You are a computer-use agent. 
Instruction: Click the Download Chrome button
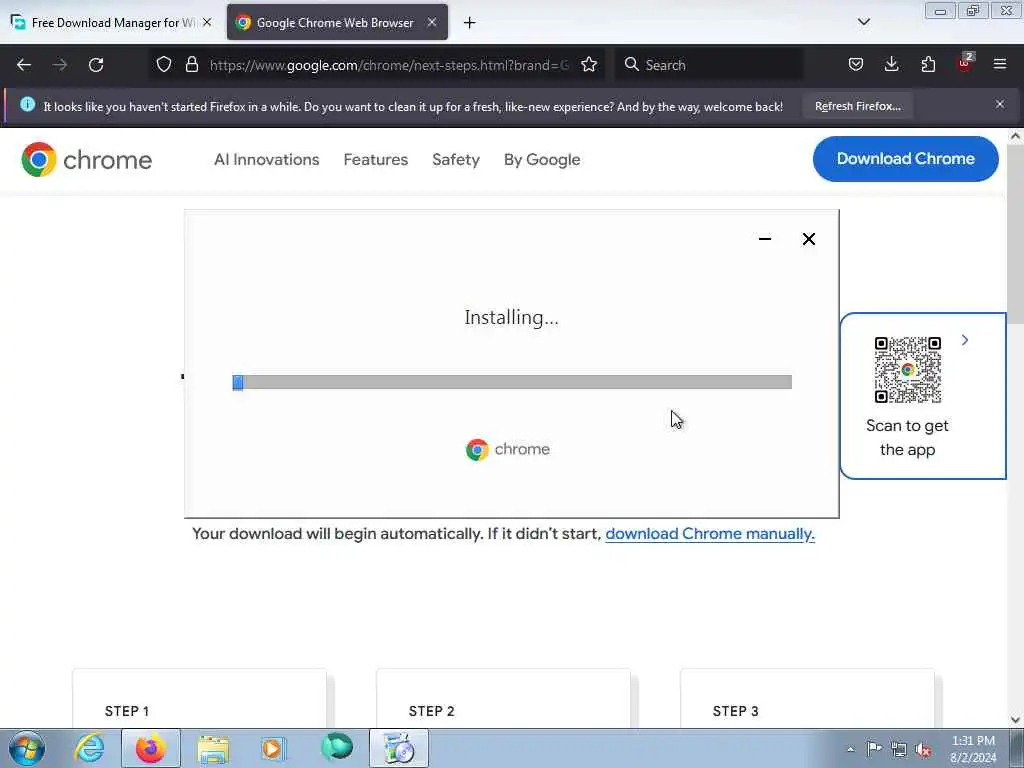906,159
